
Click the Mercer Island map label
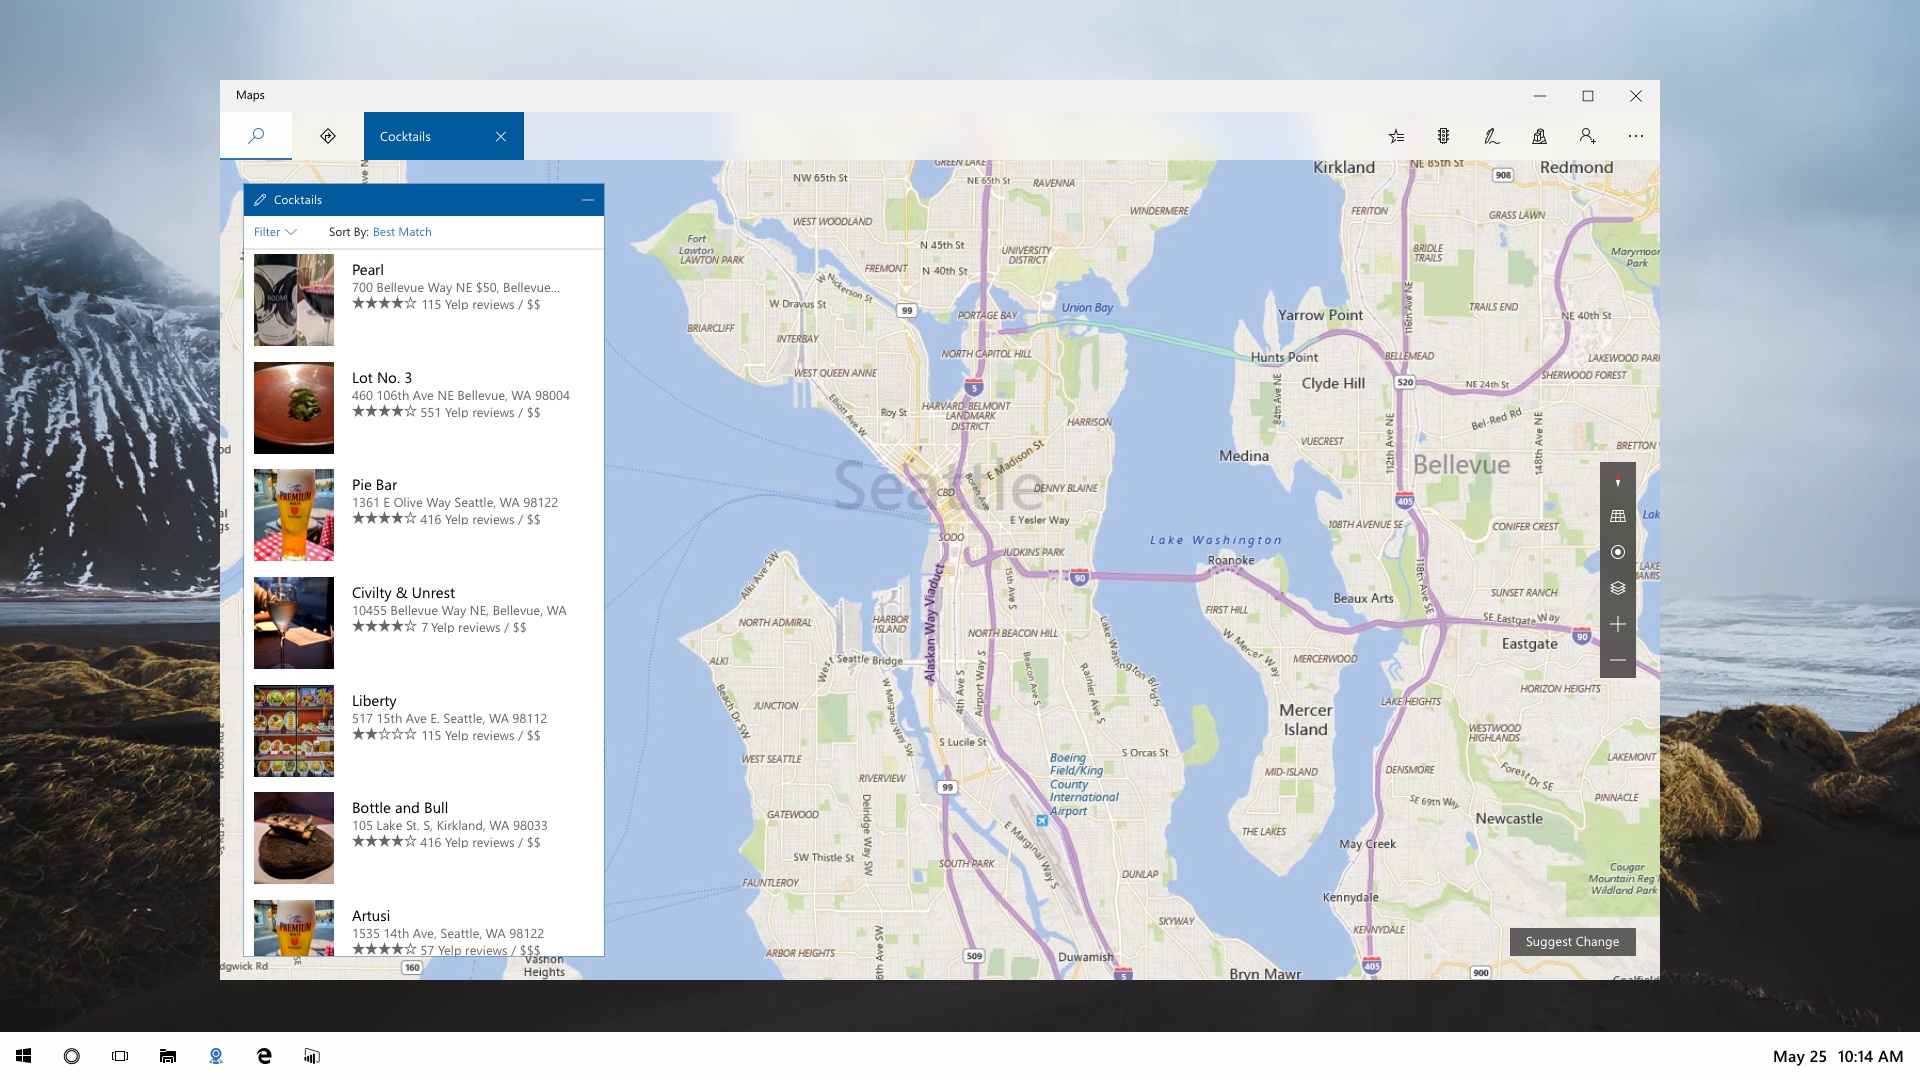(x=1306, y=720)
